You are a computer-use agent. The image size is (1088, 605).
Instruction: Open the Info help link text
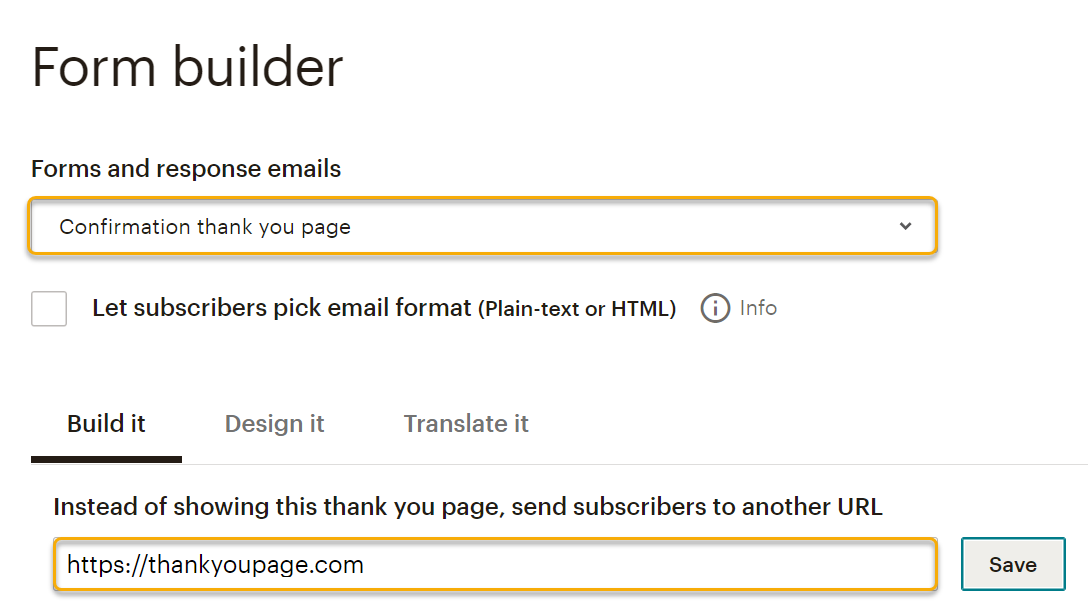tap(758, 308)
